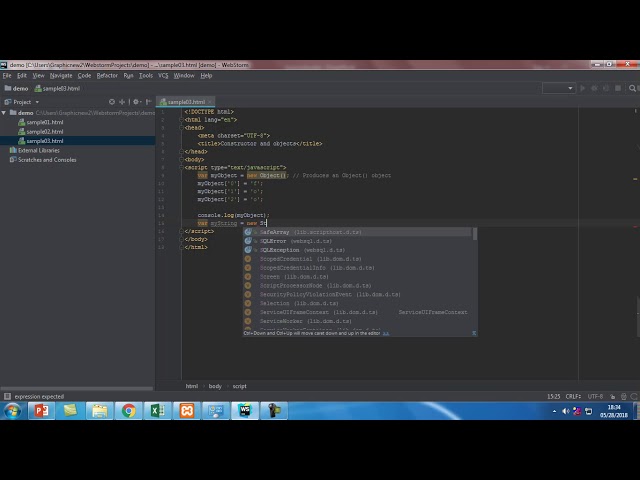Collapse the demo project folder
640x480 pixels.
(4, 113)
